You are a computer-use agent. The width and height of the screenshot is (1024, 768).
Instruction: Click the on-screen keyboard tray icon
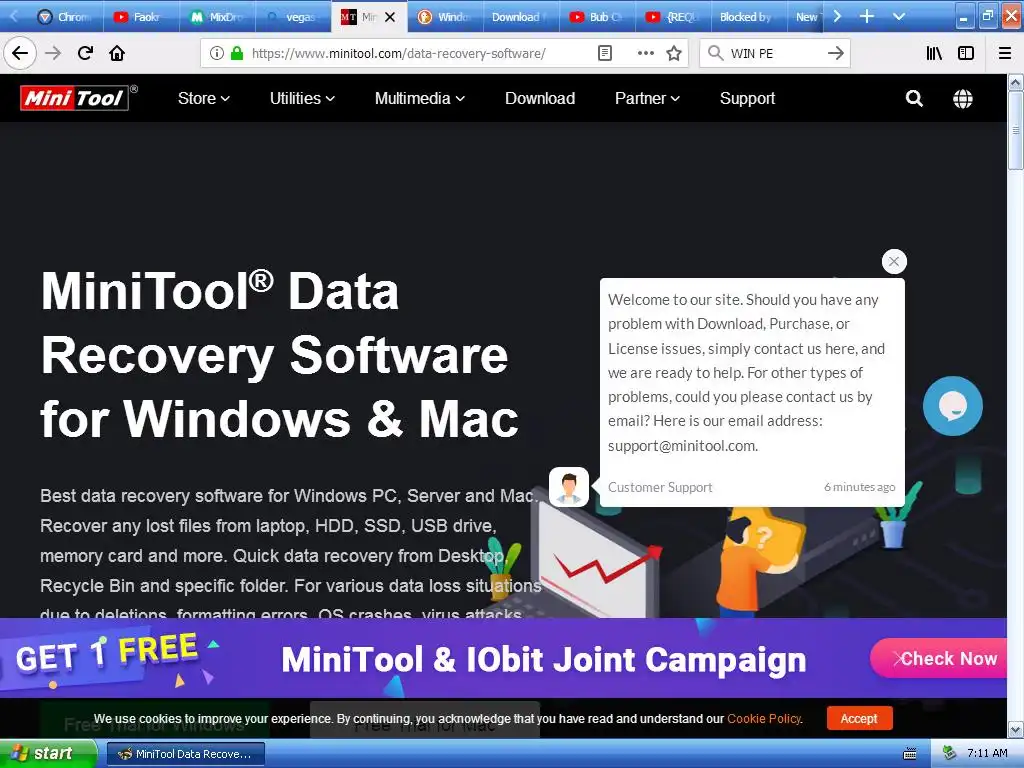click(909, 754)
